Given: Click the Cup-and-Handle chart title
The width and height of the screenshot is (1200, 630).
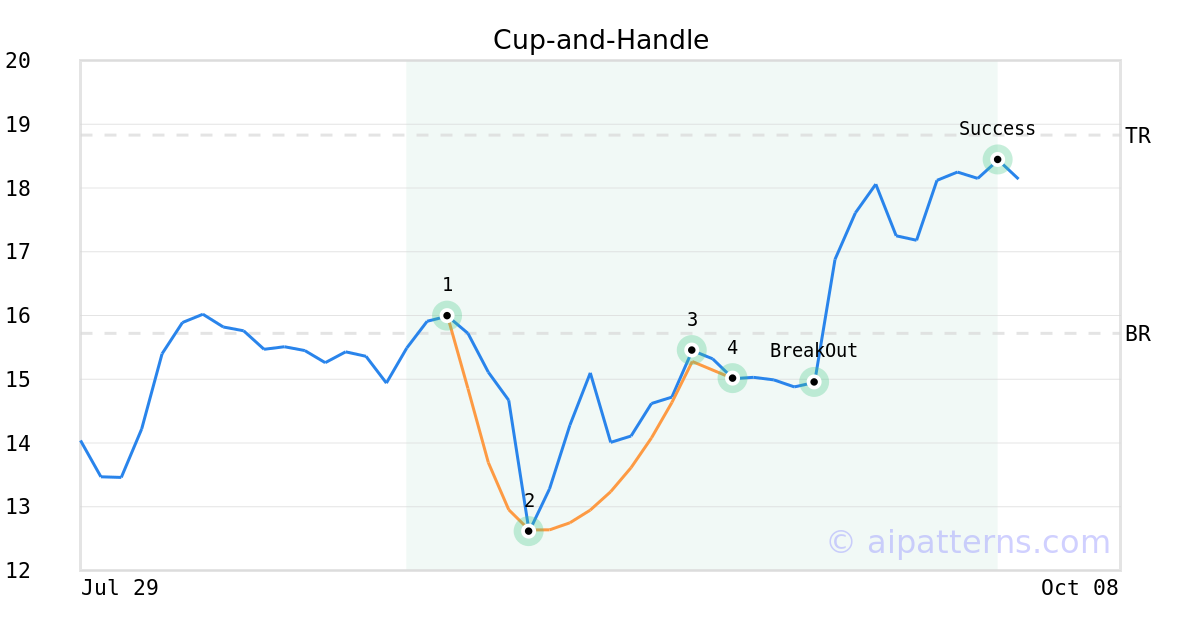Looking at the screenshot, I should pos(601,41).
